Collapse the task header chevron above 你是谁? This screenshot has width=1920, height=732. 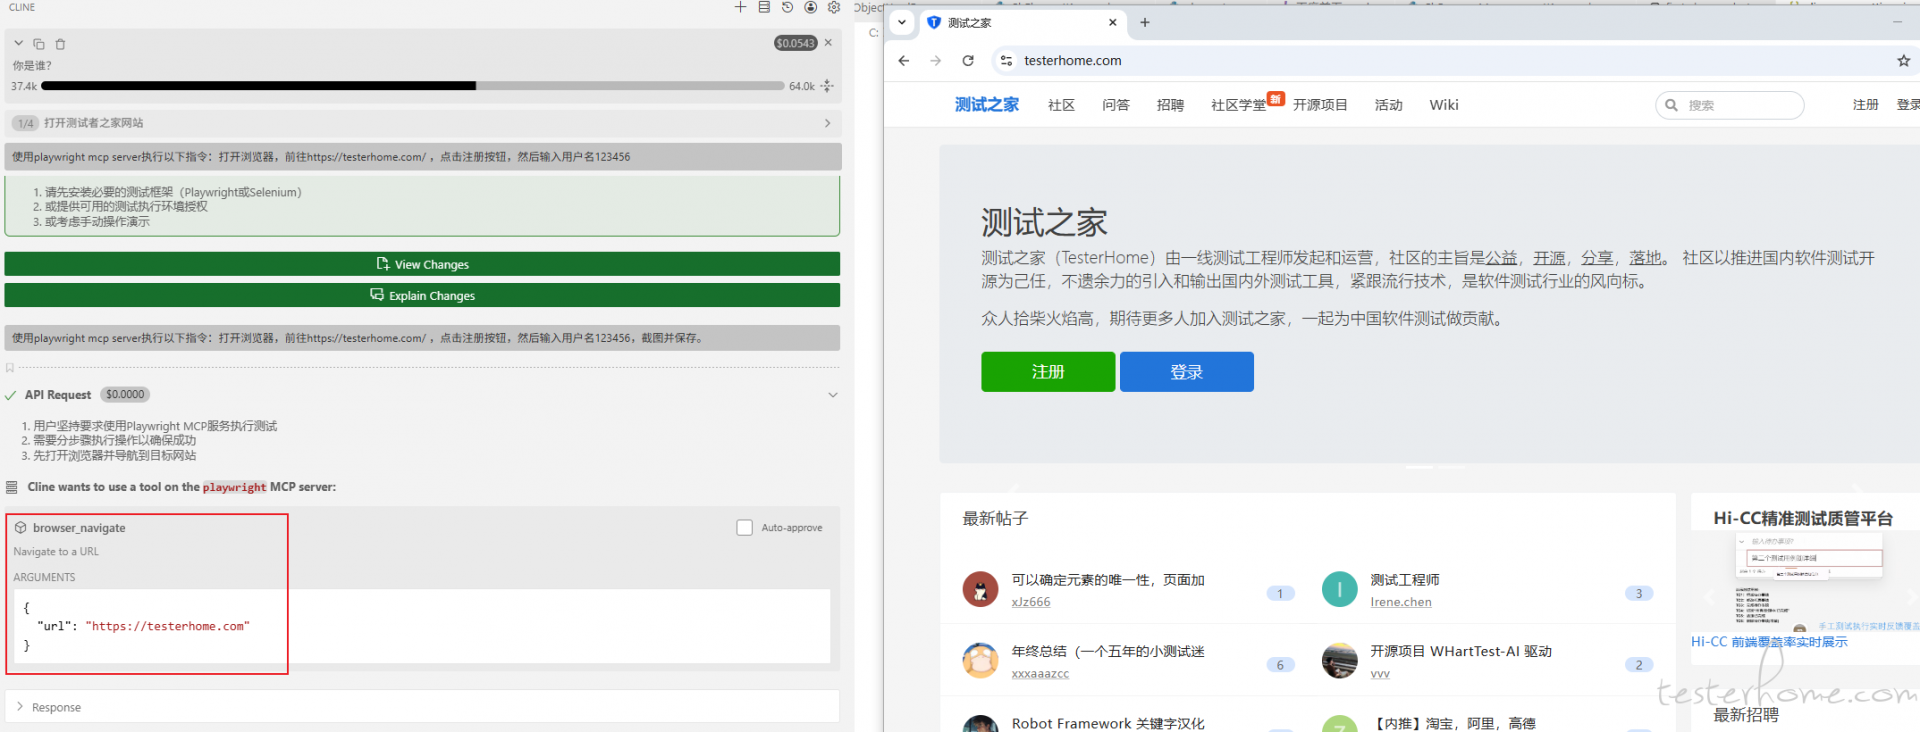point(18,44)
